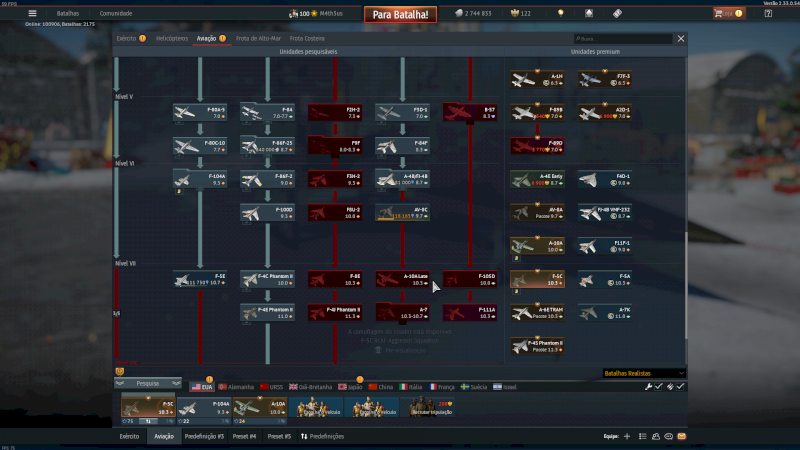
Task: Open the main hamburger menu
Action: click(32, 13)
